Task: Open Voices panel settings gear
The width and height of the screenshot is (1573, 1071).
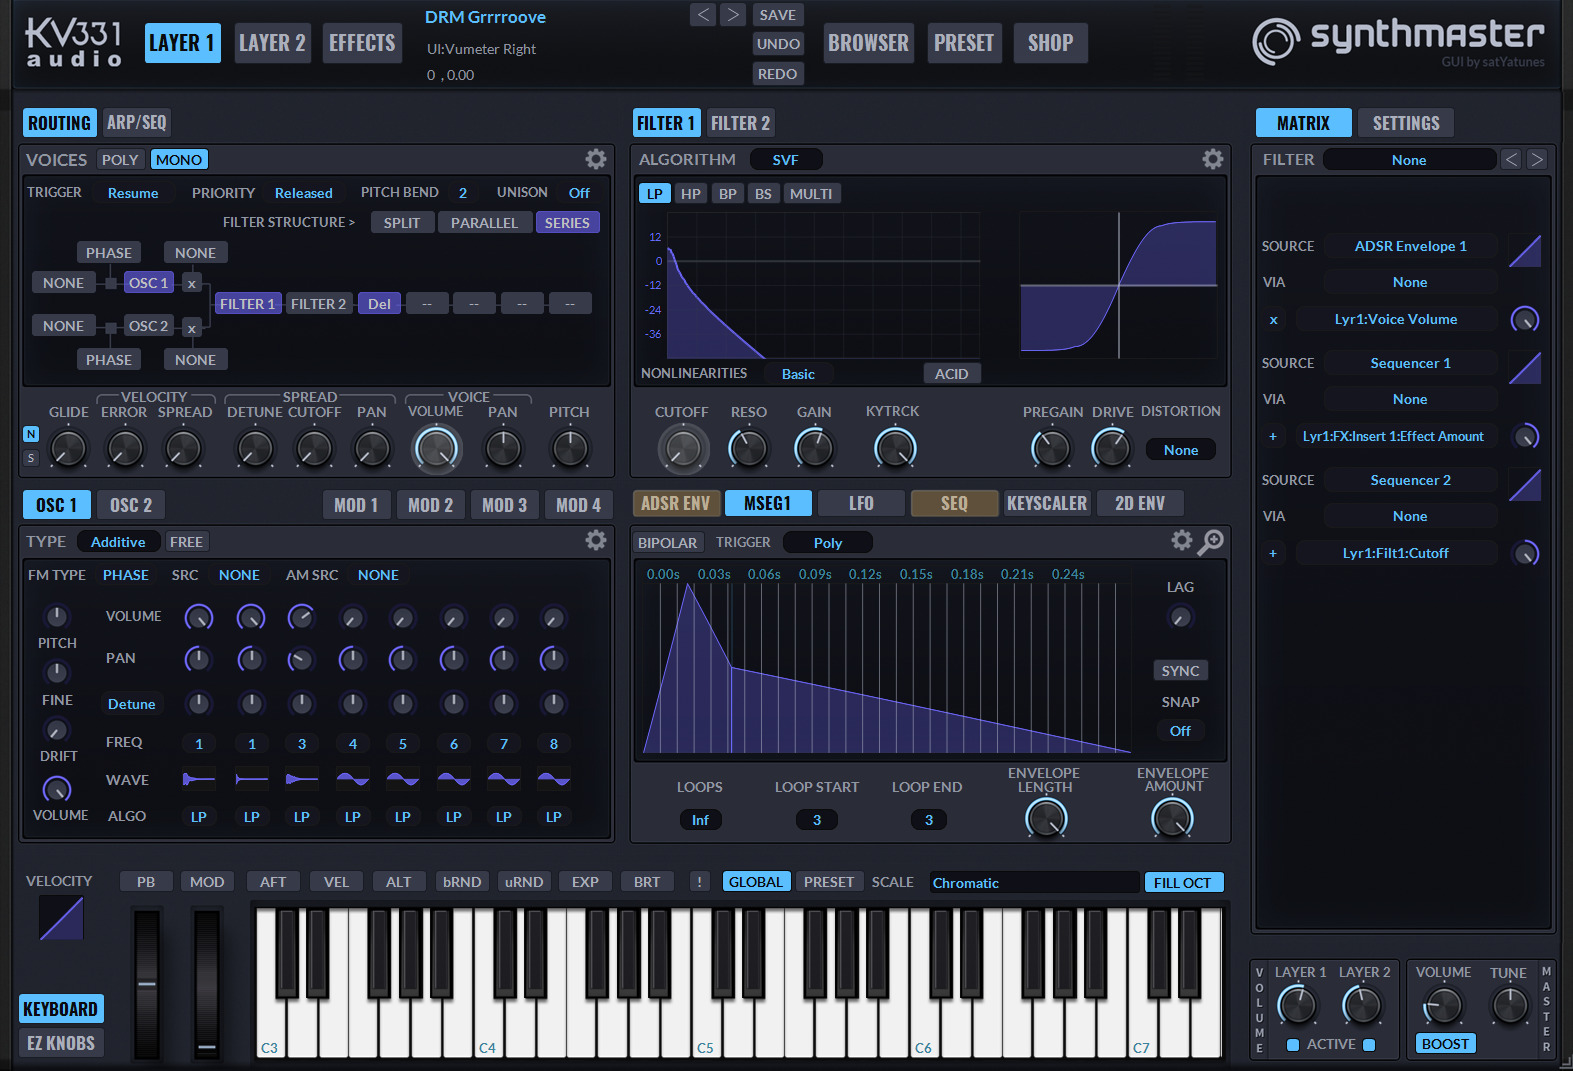Action: 596,159
